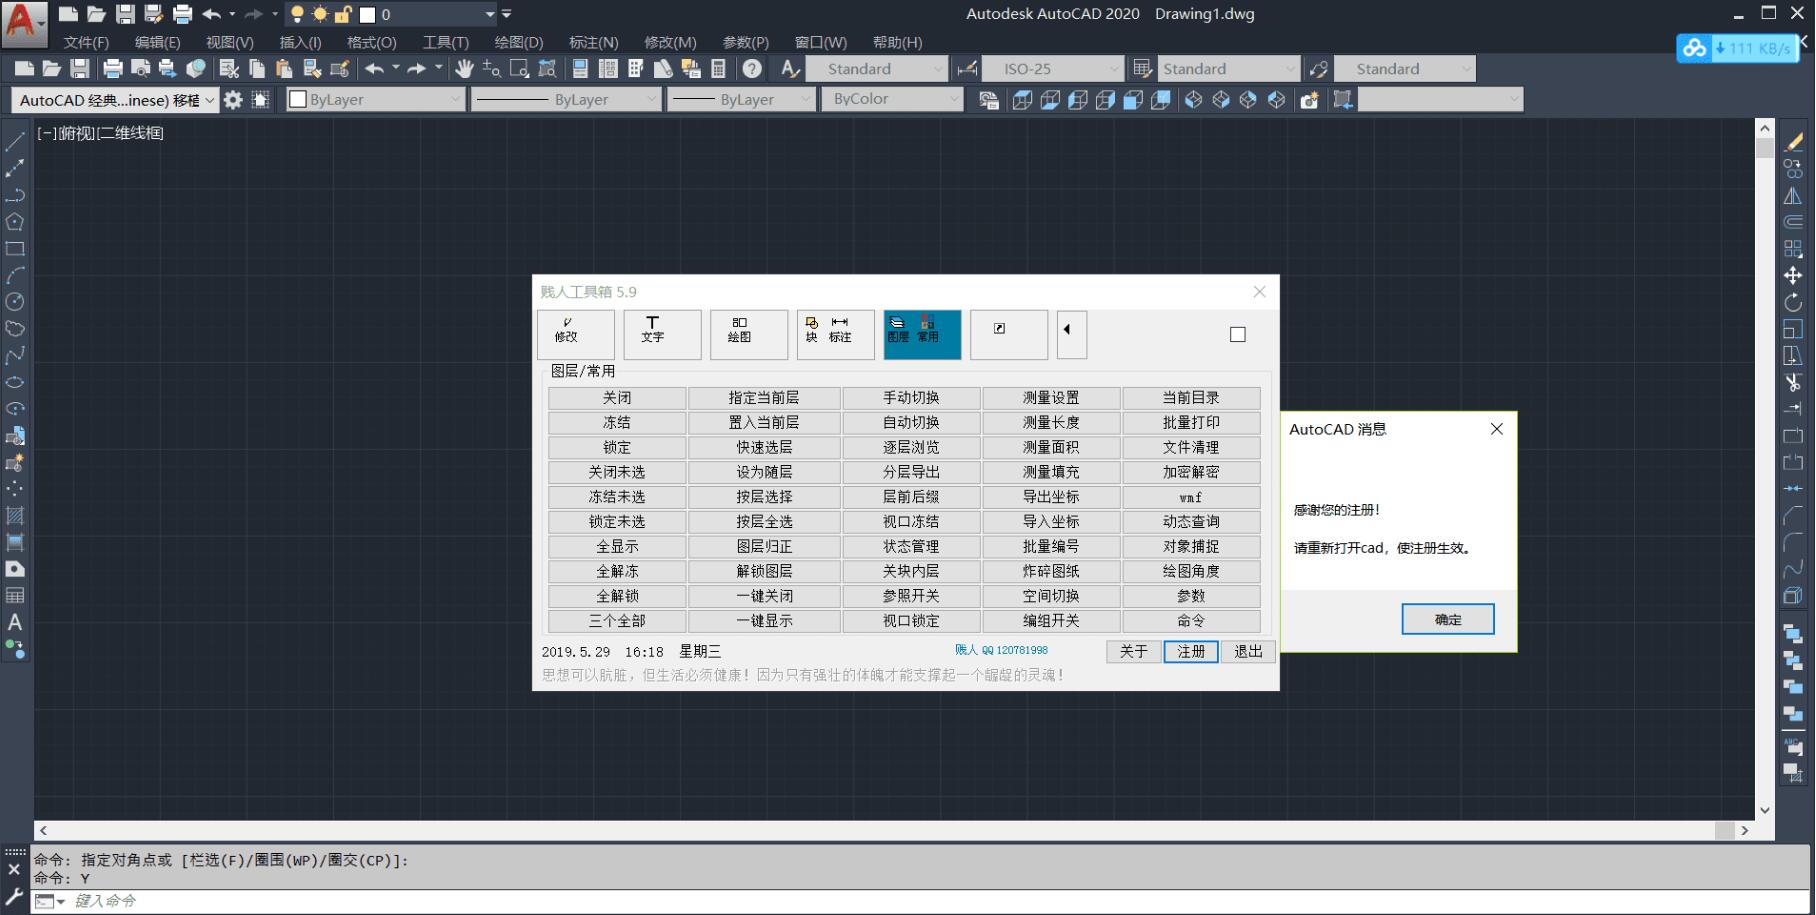The height and width of the screenshot is (915, 1816).
Task: Click the white color swatch beside ByLayer
Action: pos(297,99)
